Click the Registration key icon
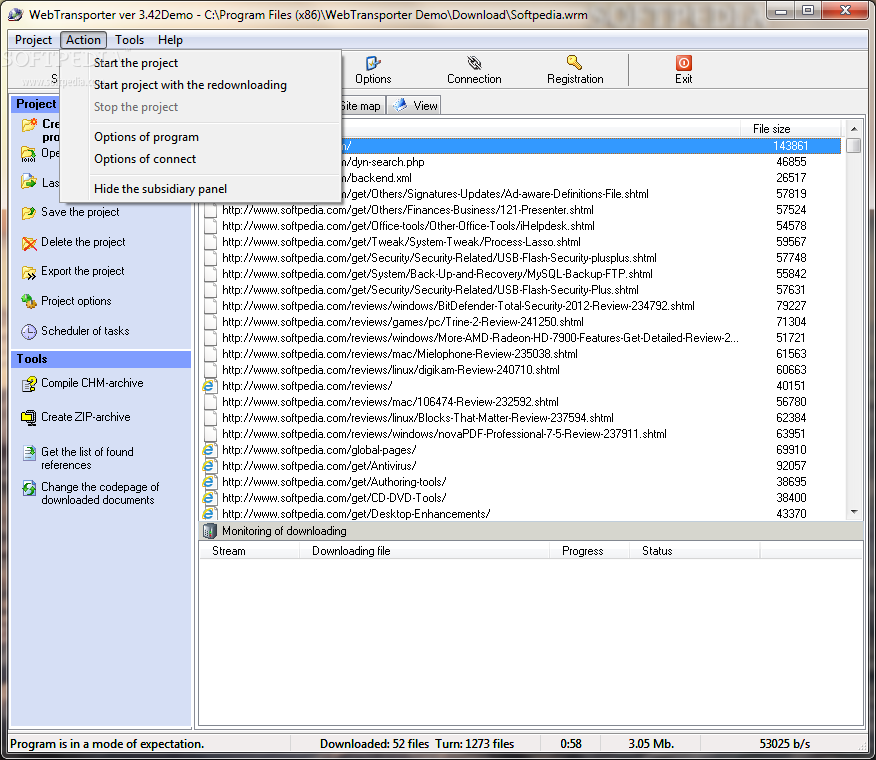This screenshot has width=876, height=760. pyautogui.click(x=574, y=62)
